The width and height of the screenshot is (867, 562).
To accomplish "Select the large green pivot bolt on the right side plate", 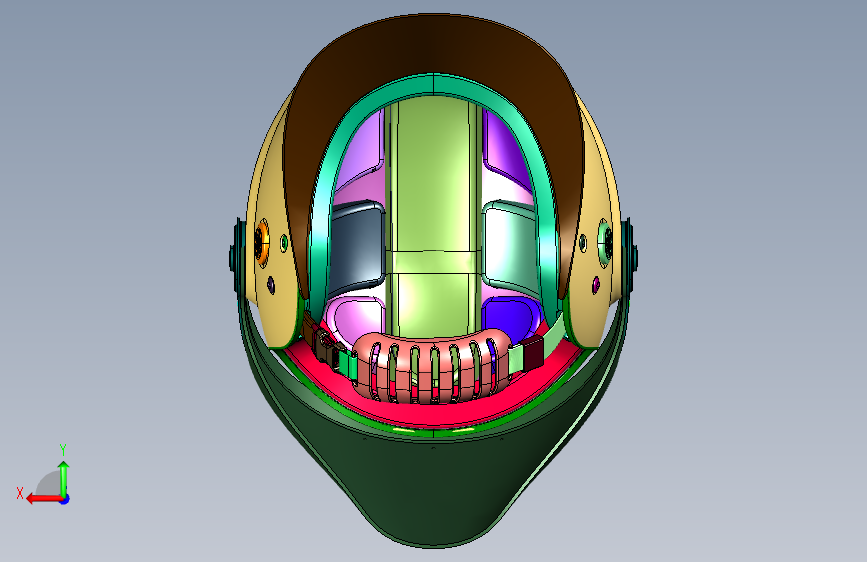I will [x=605, y=243].
